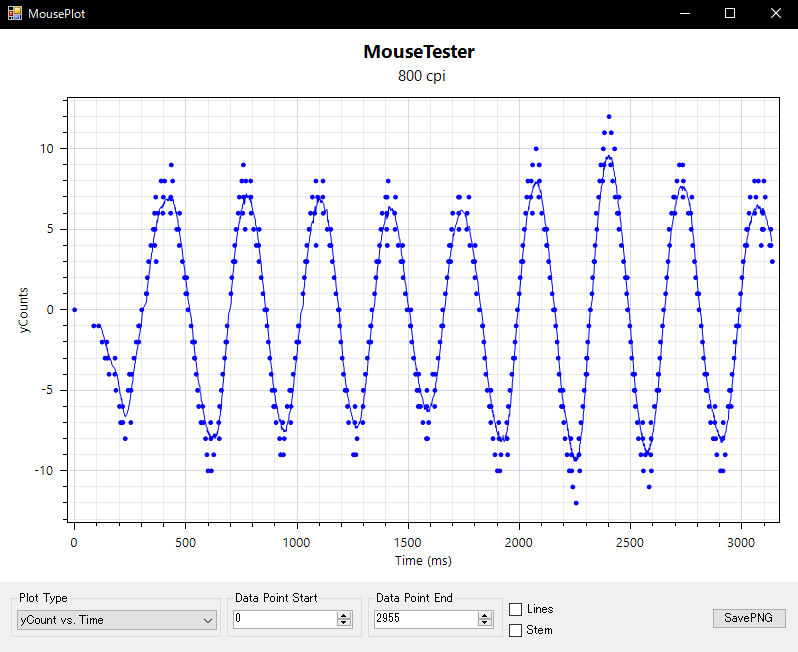Image resolution: width=798 pixels, height=652 pixels.
Task: Minimize the MousePlot window
Action: click(x=685, y=14)
